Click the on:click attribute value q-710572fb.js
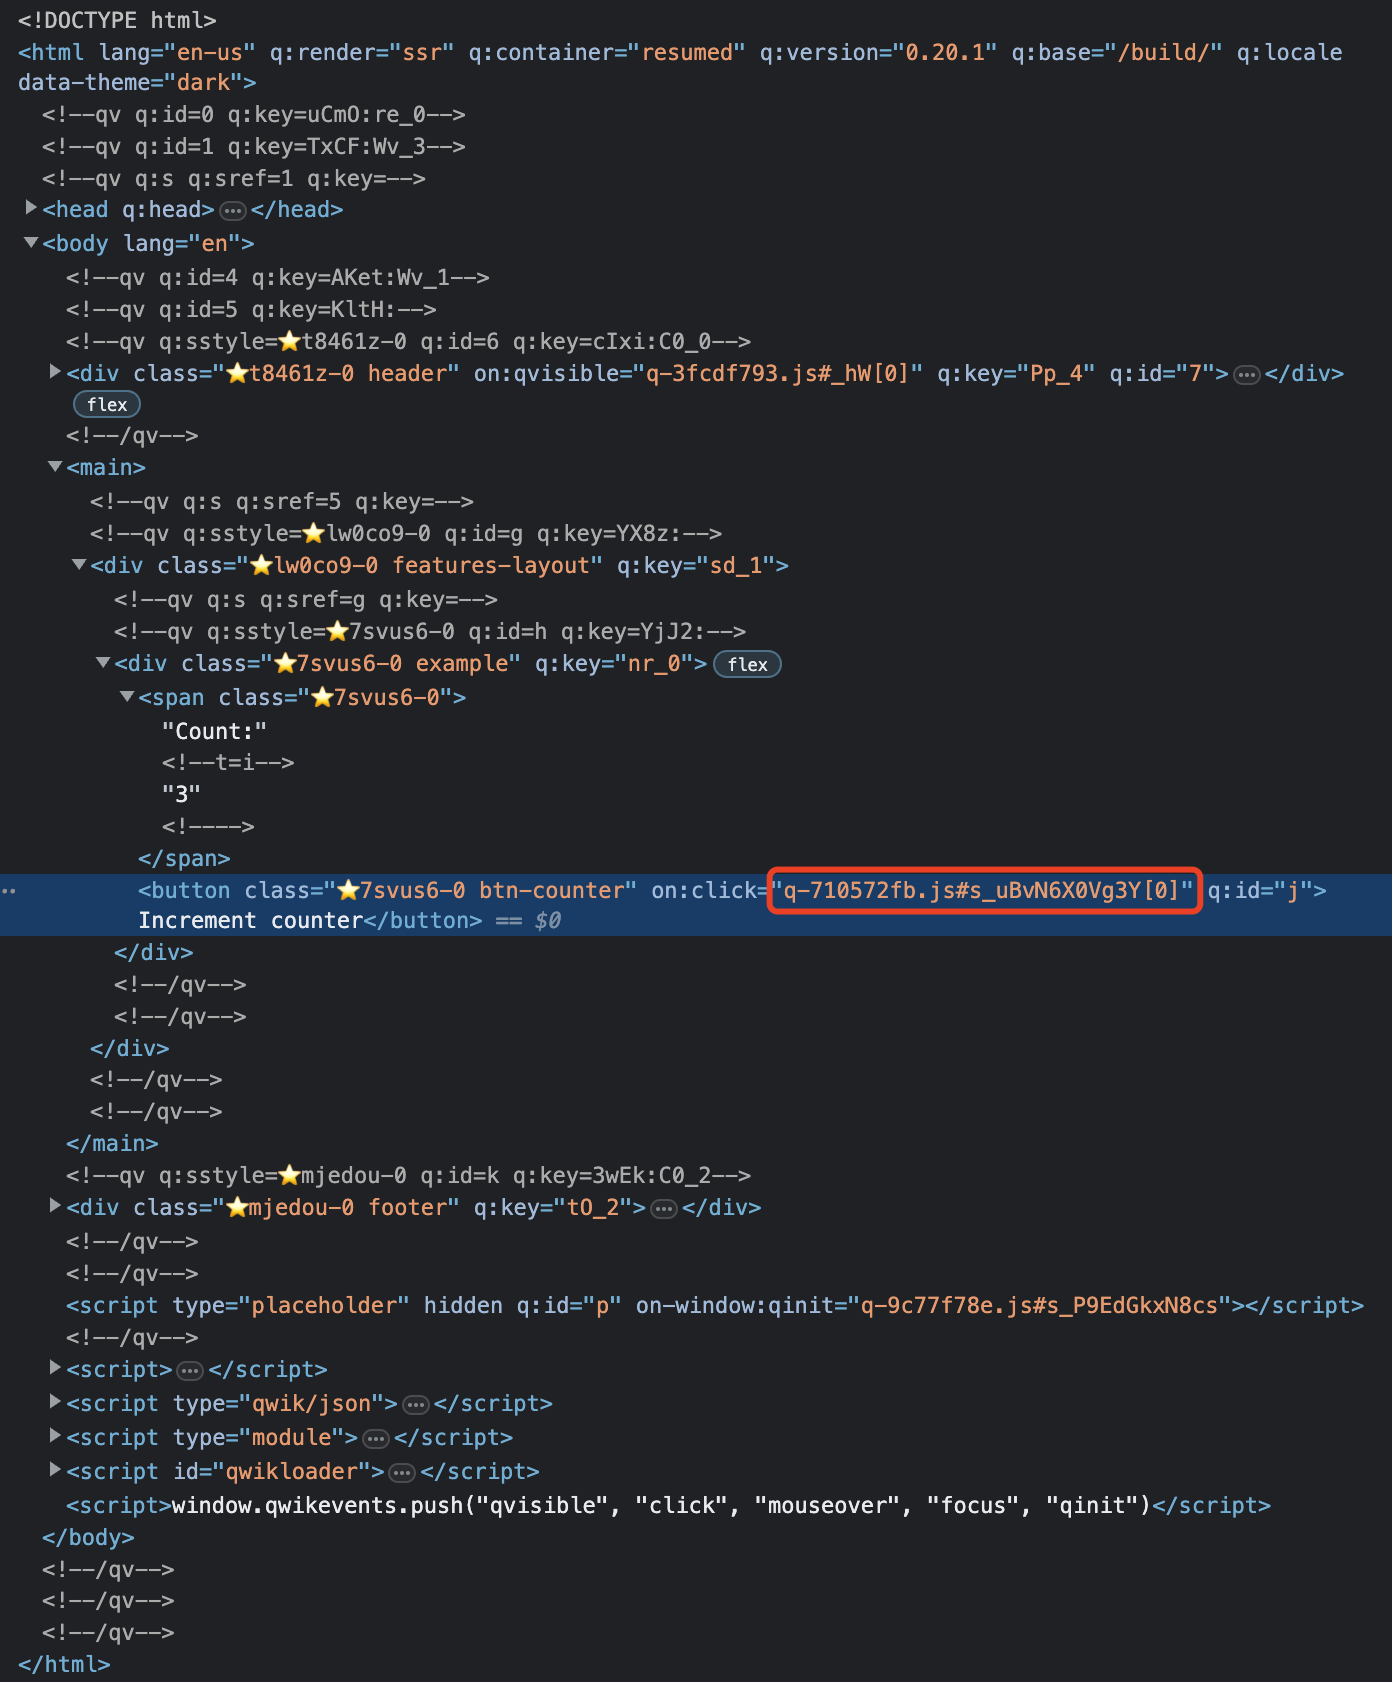 [985, 891]
